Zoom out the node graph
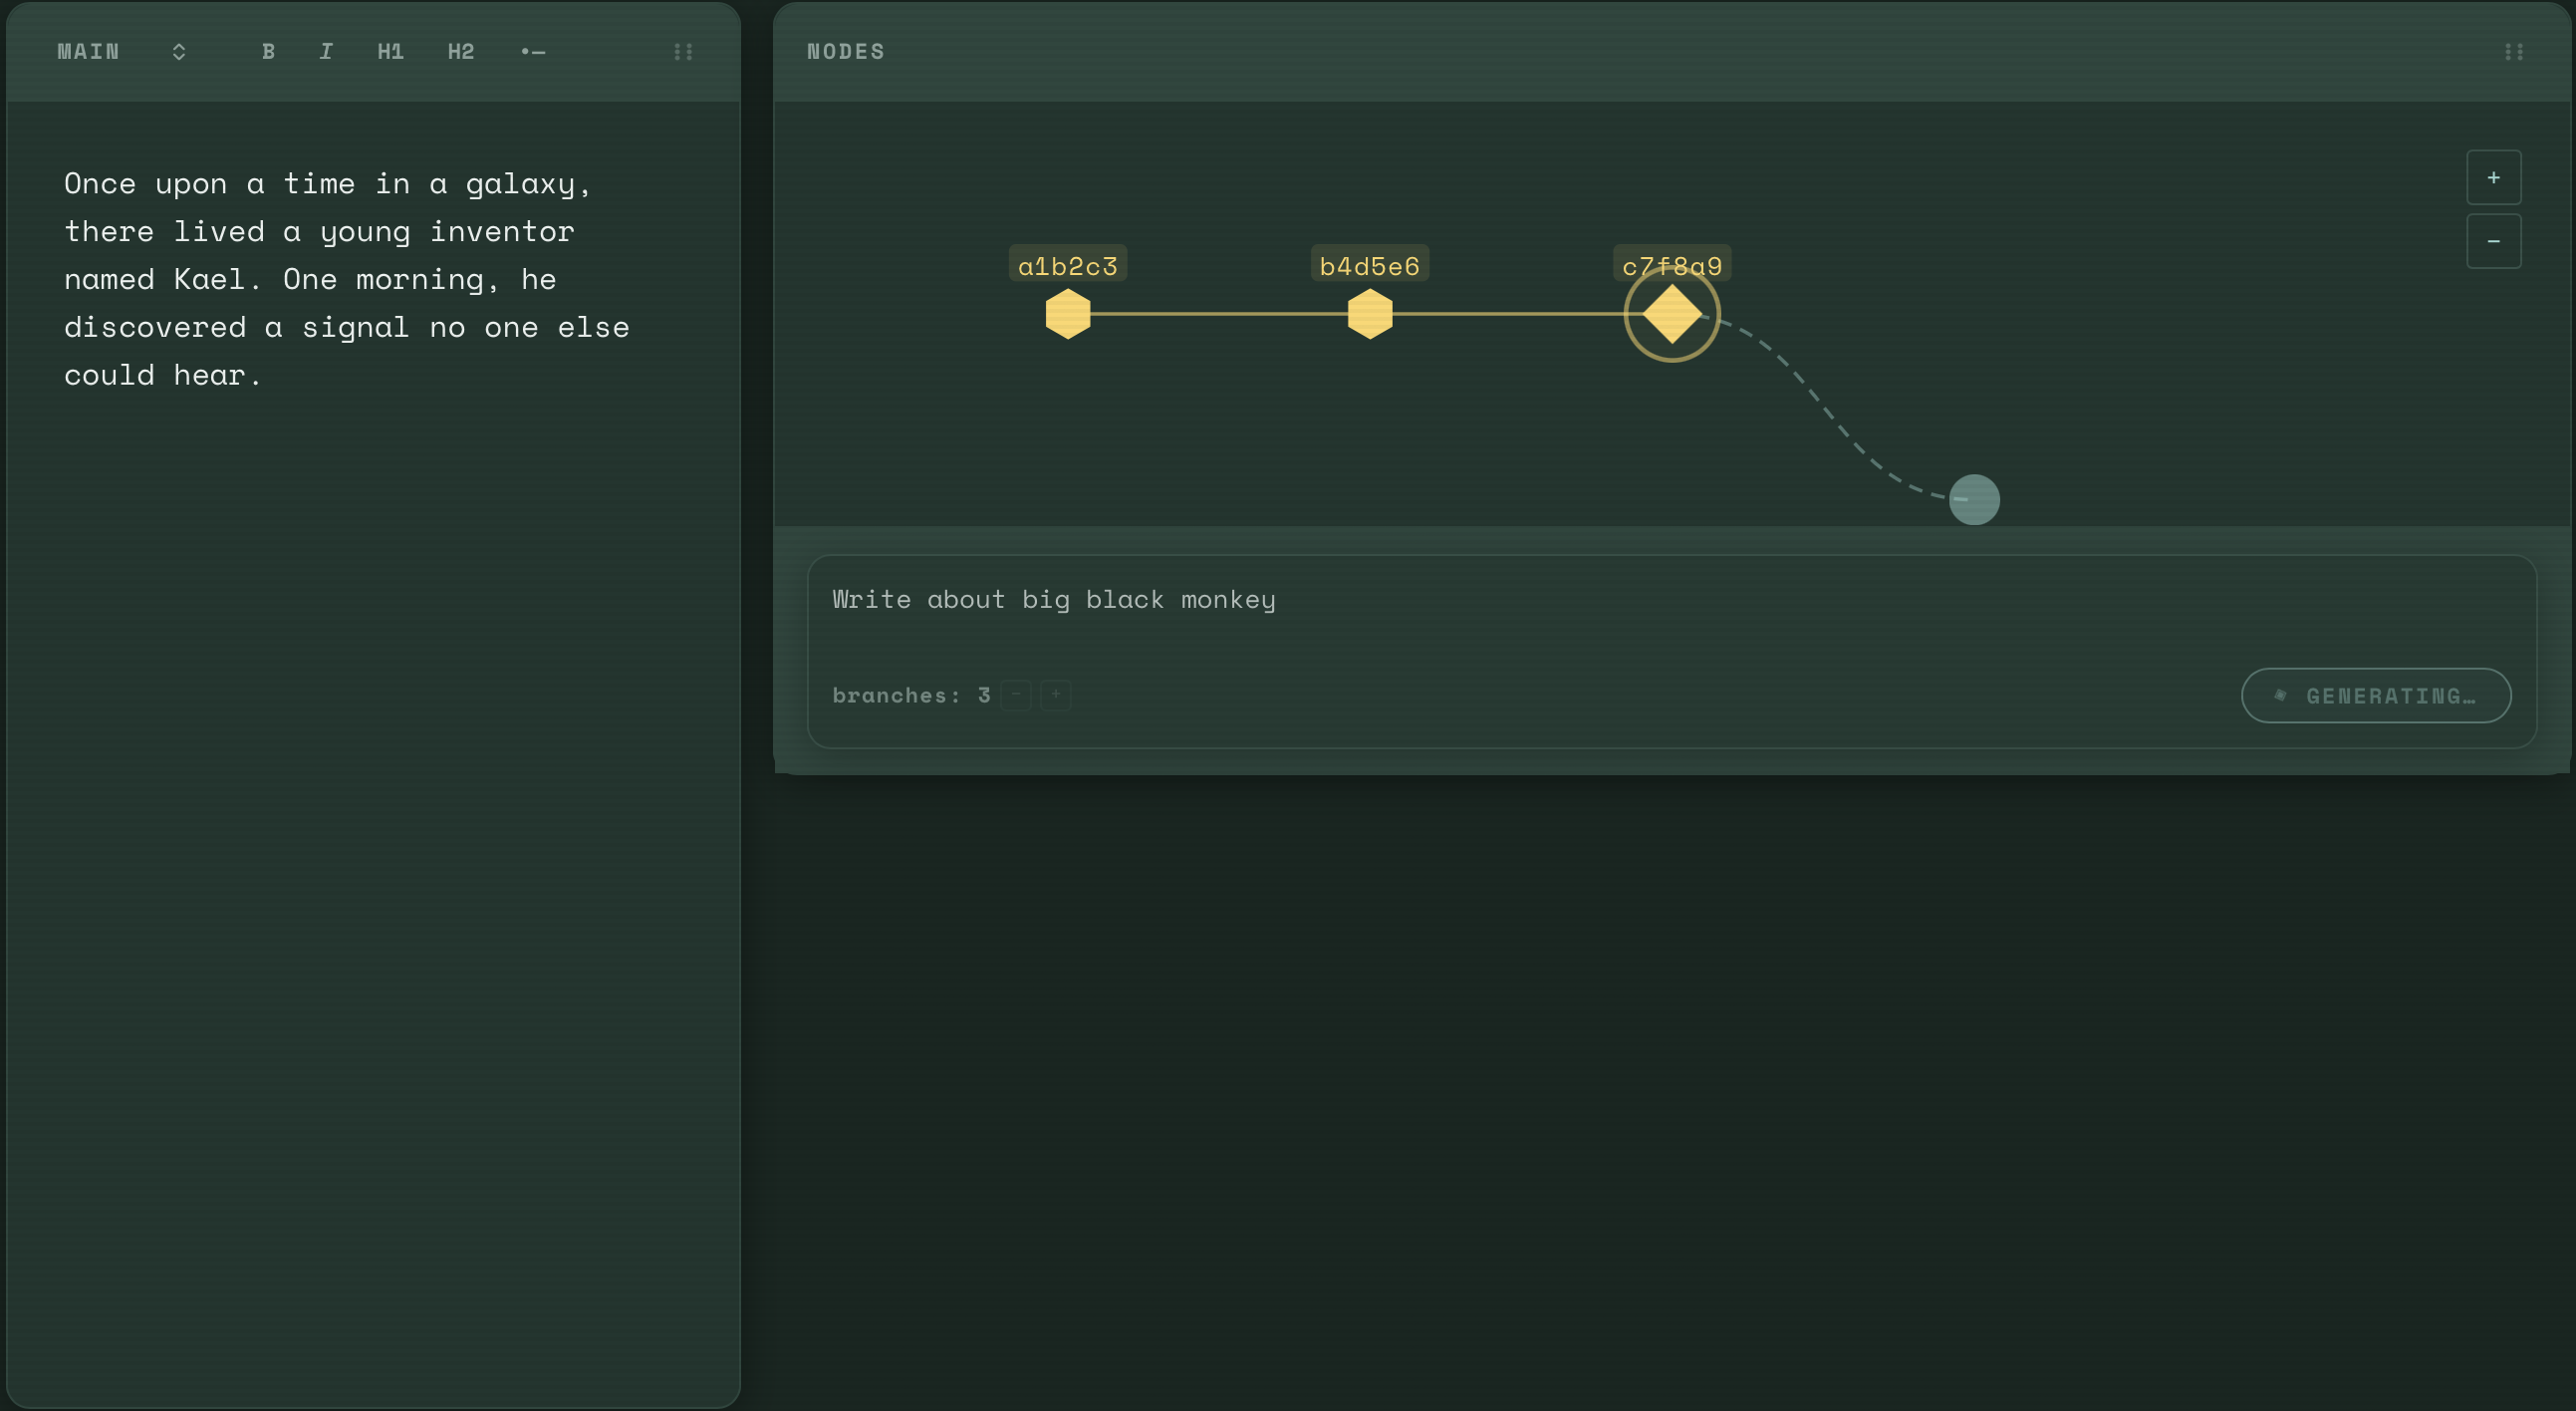This screenshot has width=2576, height=1411. pos(2493,241)
